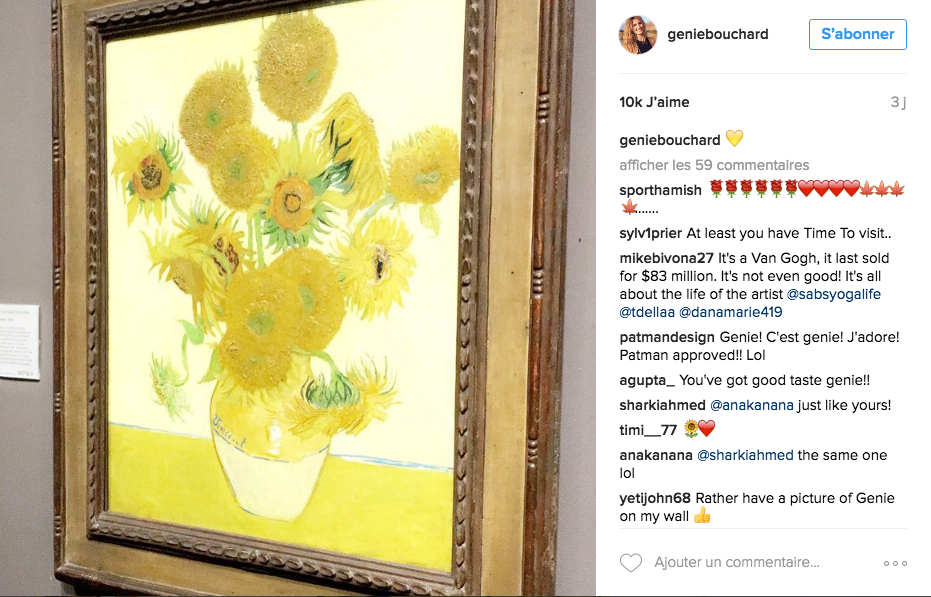Click the 10k J'aime likes count

click(x=654, y=102)
